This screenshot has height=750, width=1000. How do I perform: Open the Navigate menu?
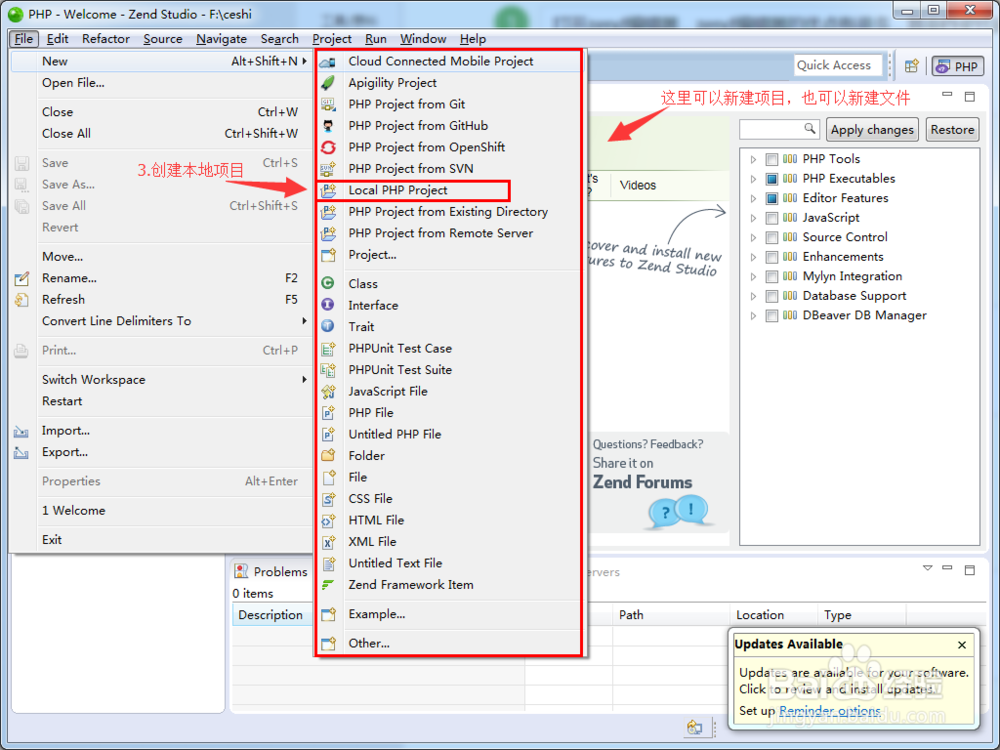point(221,39)
